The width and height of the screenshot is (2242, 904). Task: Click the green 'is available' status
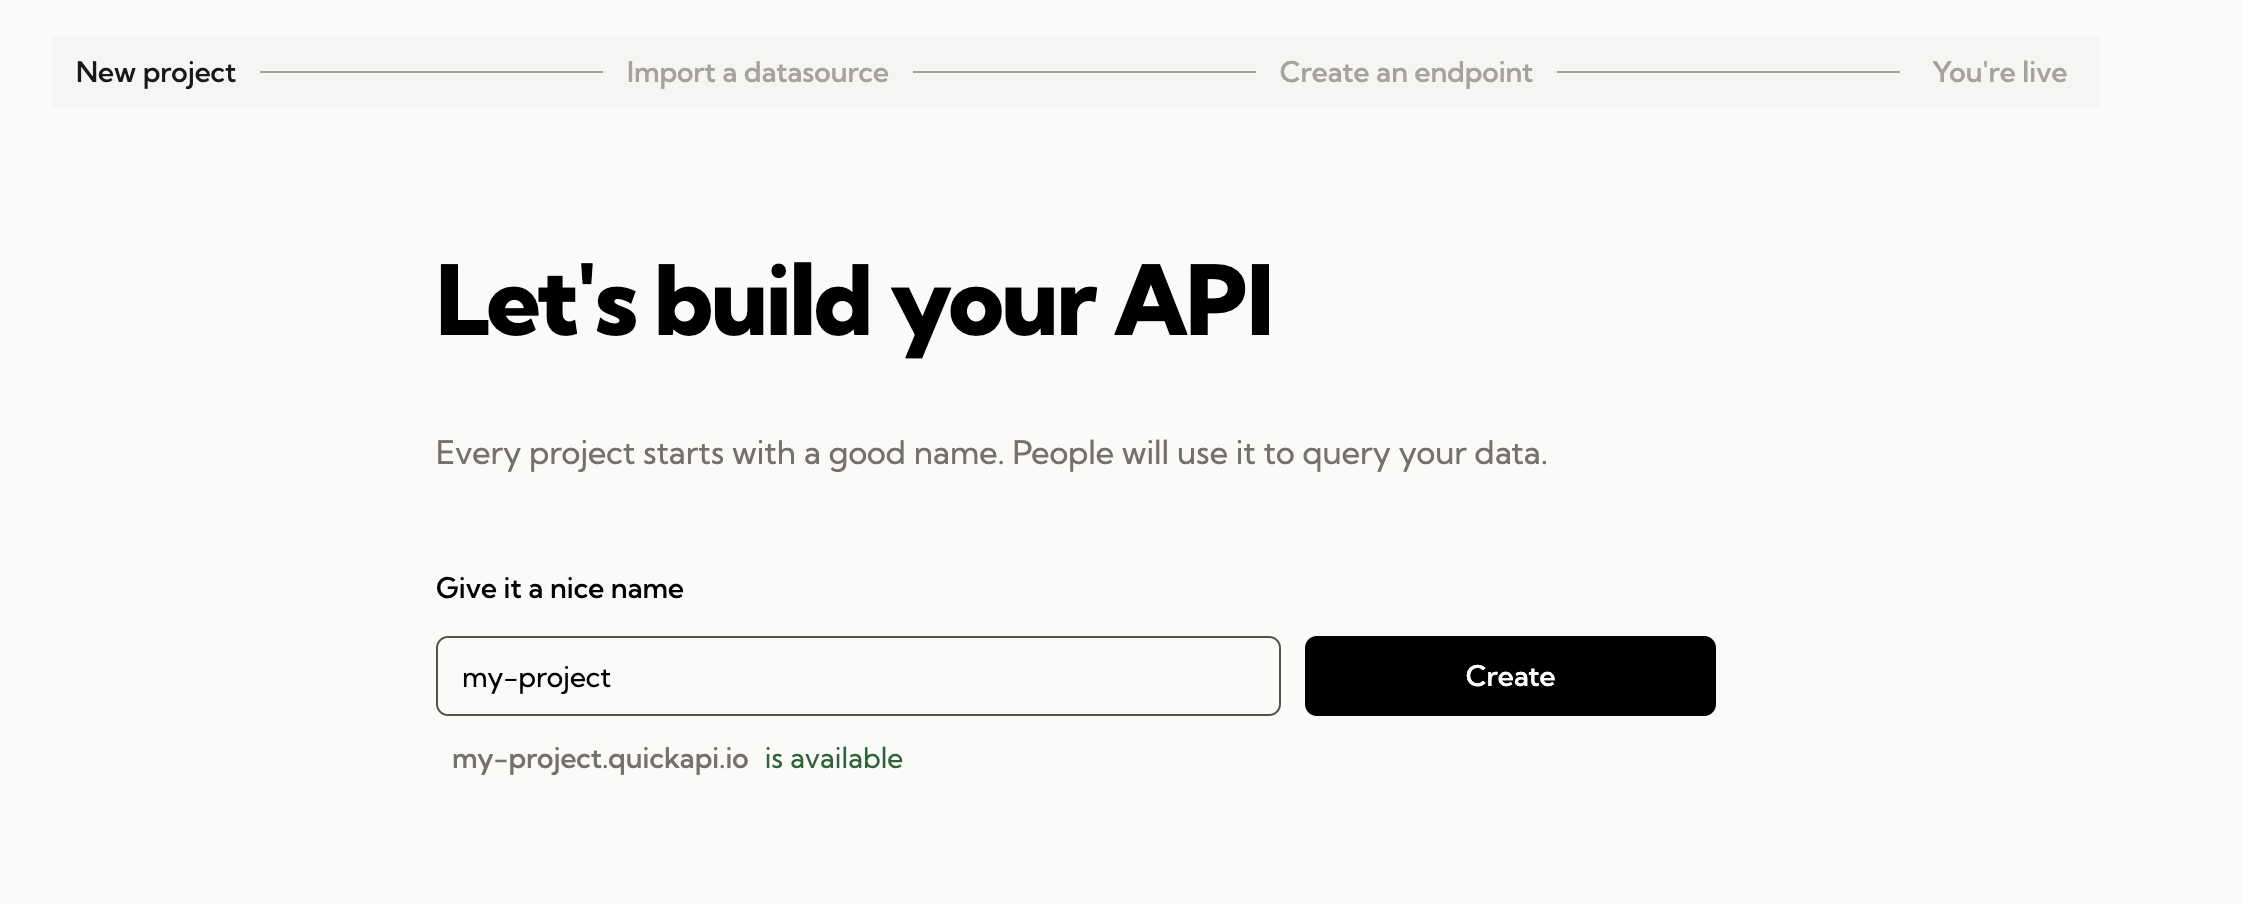[x=834, y=759]
